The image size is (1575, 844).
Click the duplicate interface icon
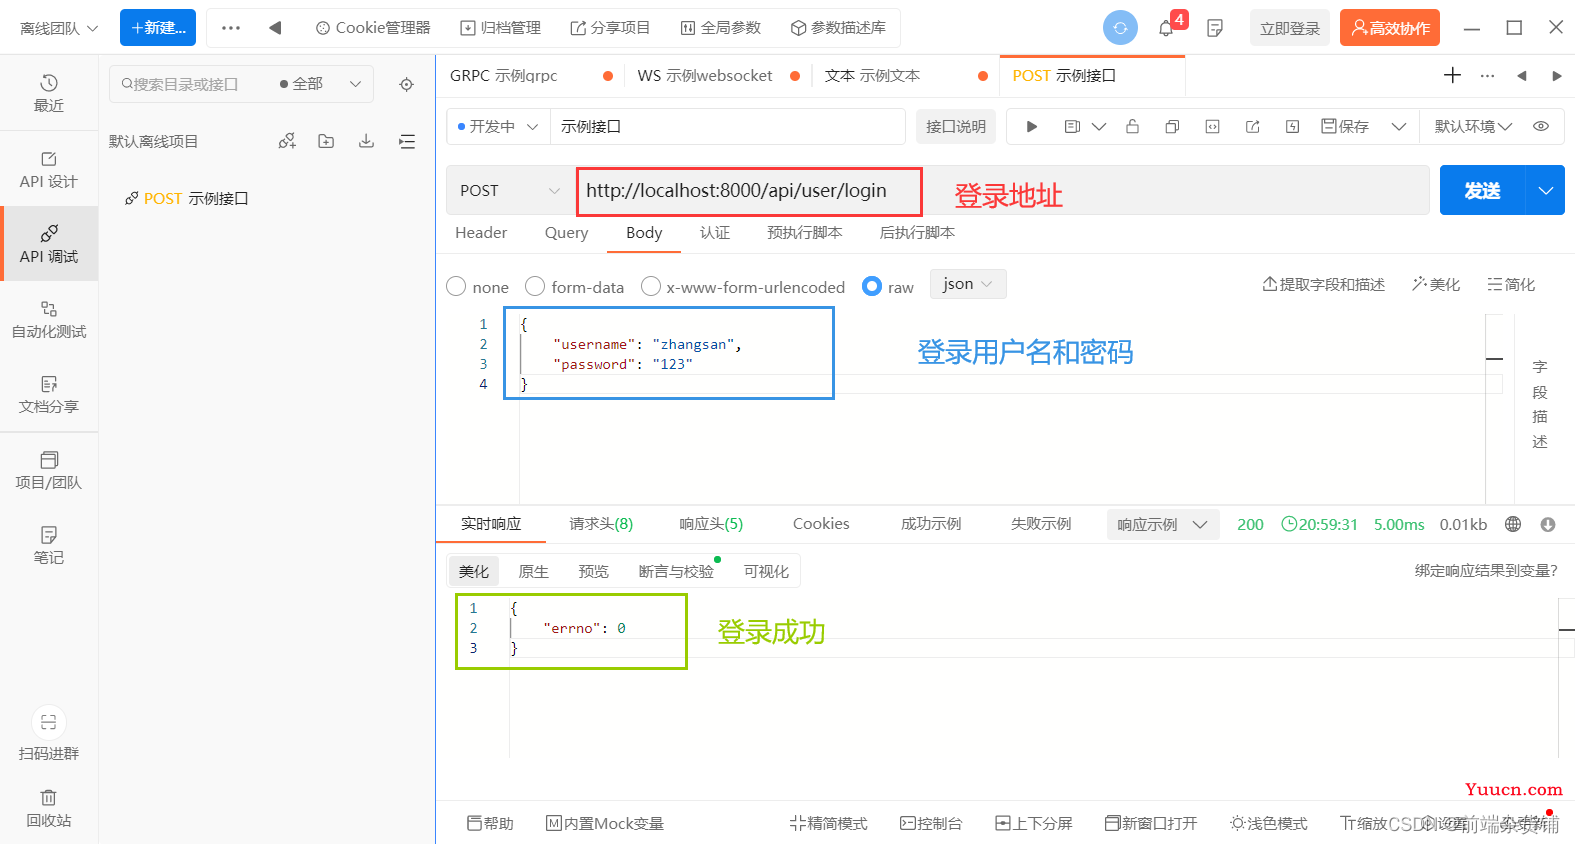pos(1172,127)
